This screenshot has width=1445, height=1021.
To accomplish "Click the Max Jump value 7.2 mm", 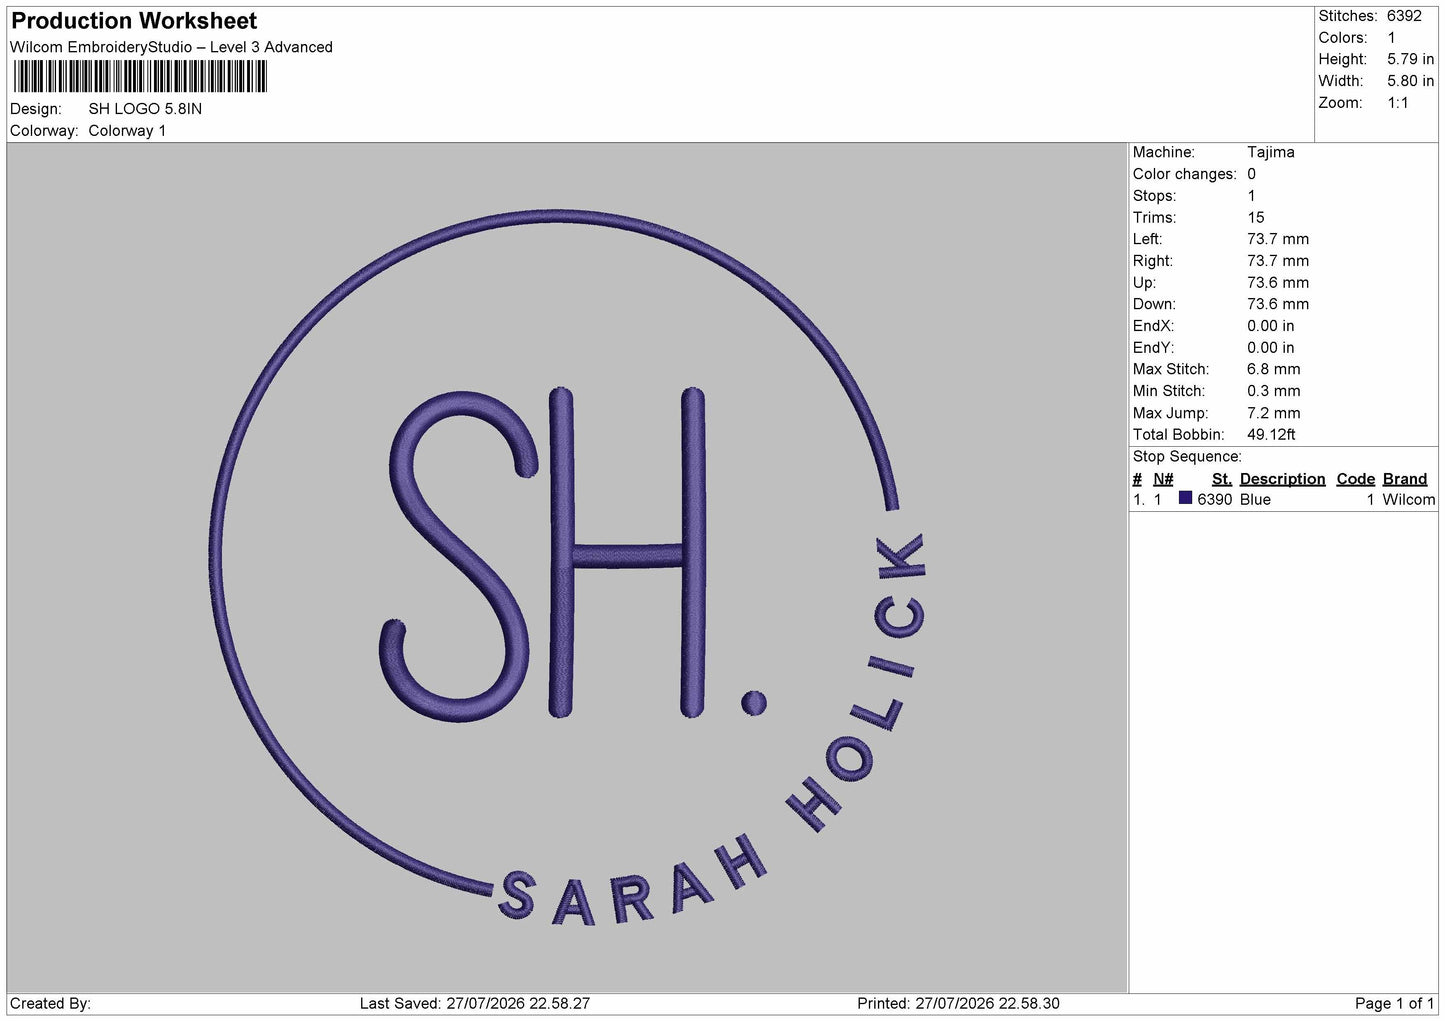I will pos(1273,413).
